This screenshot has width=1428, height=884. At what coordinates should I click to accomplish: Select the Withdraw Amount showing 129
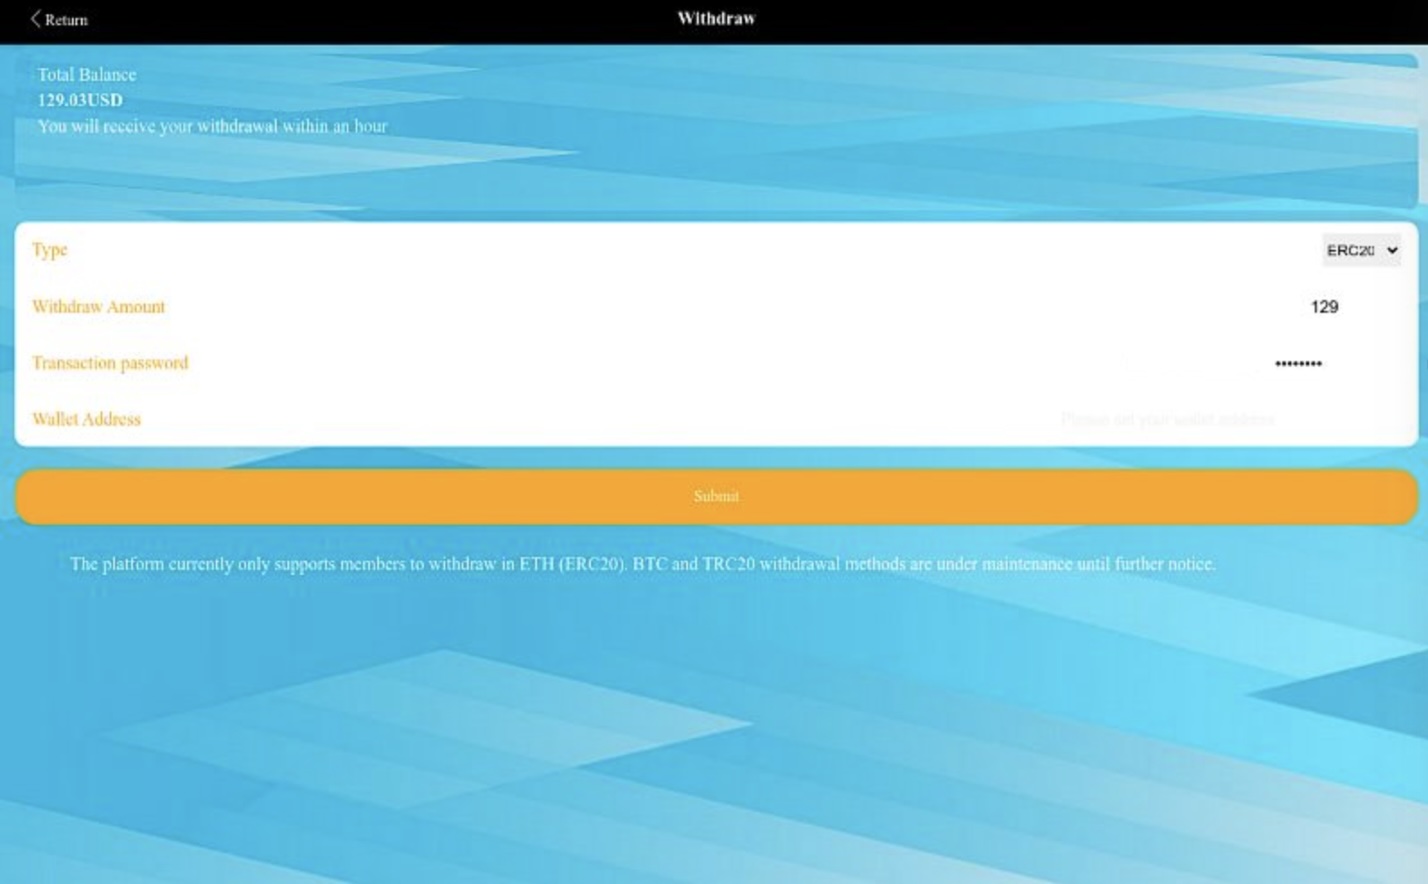(x=1327, y=307)
